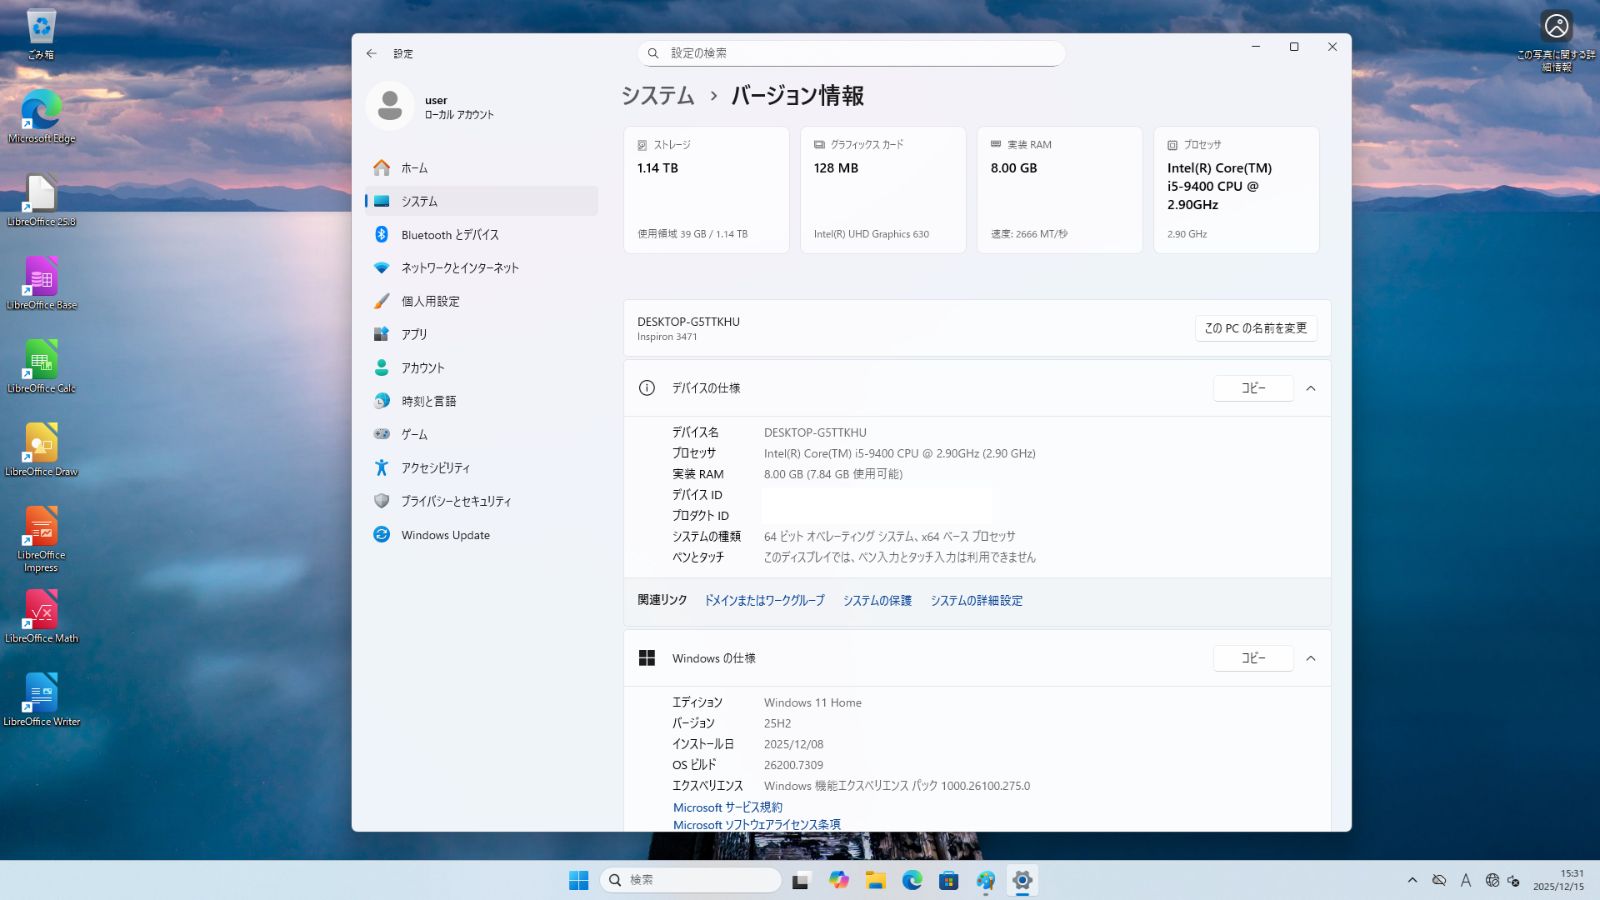
Task: Expand hidden system tray icons
Action: pyautogui.click(x=1413, y=880)
